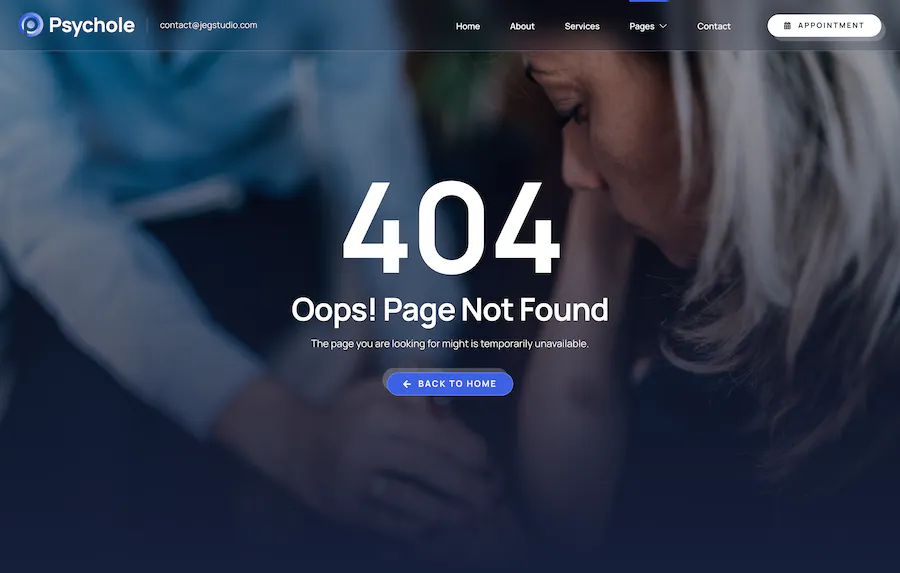This screenshot has width=900, height=573.
Task: Click the left arrow icon on Back to Home
Action: 407,384
